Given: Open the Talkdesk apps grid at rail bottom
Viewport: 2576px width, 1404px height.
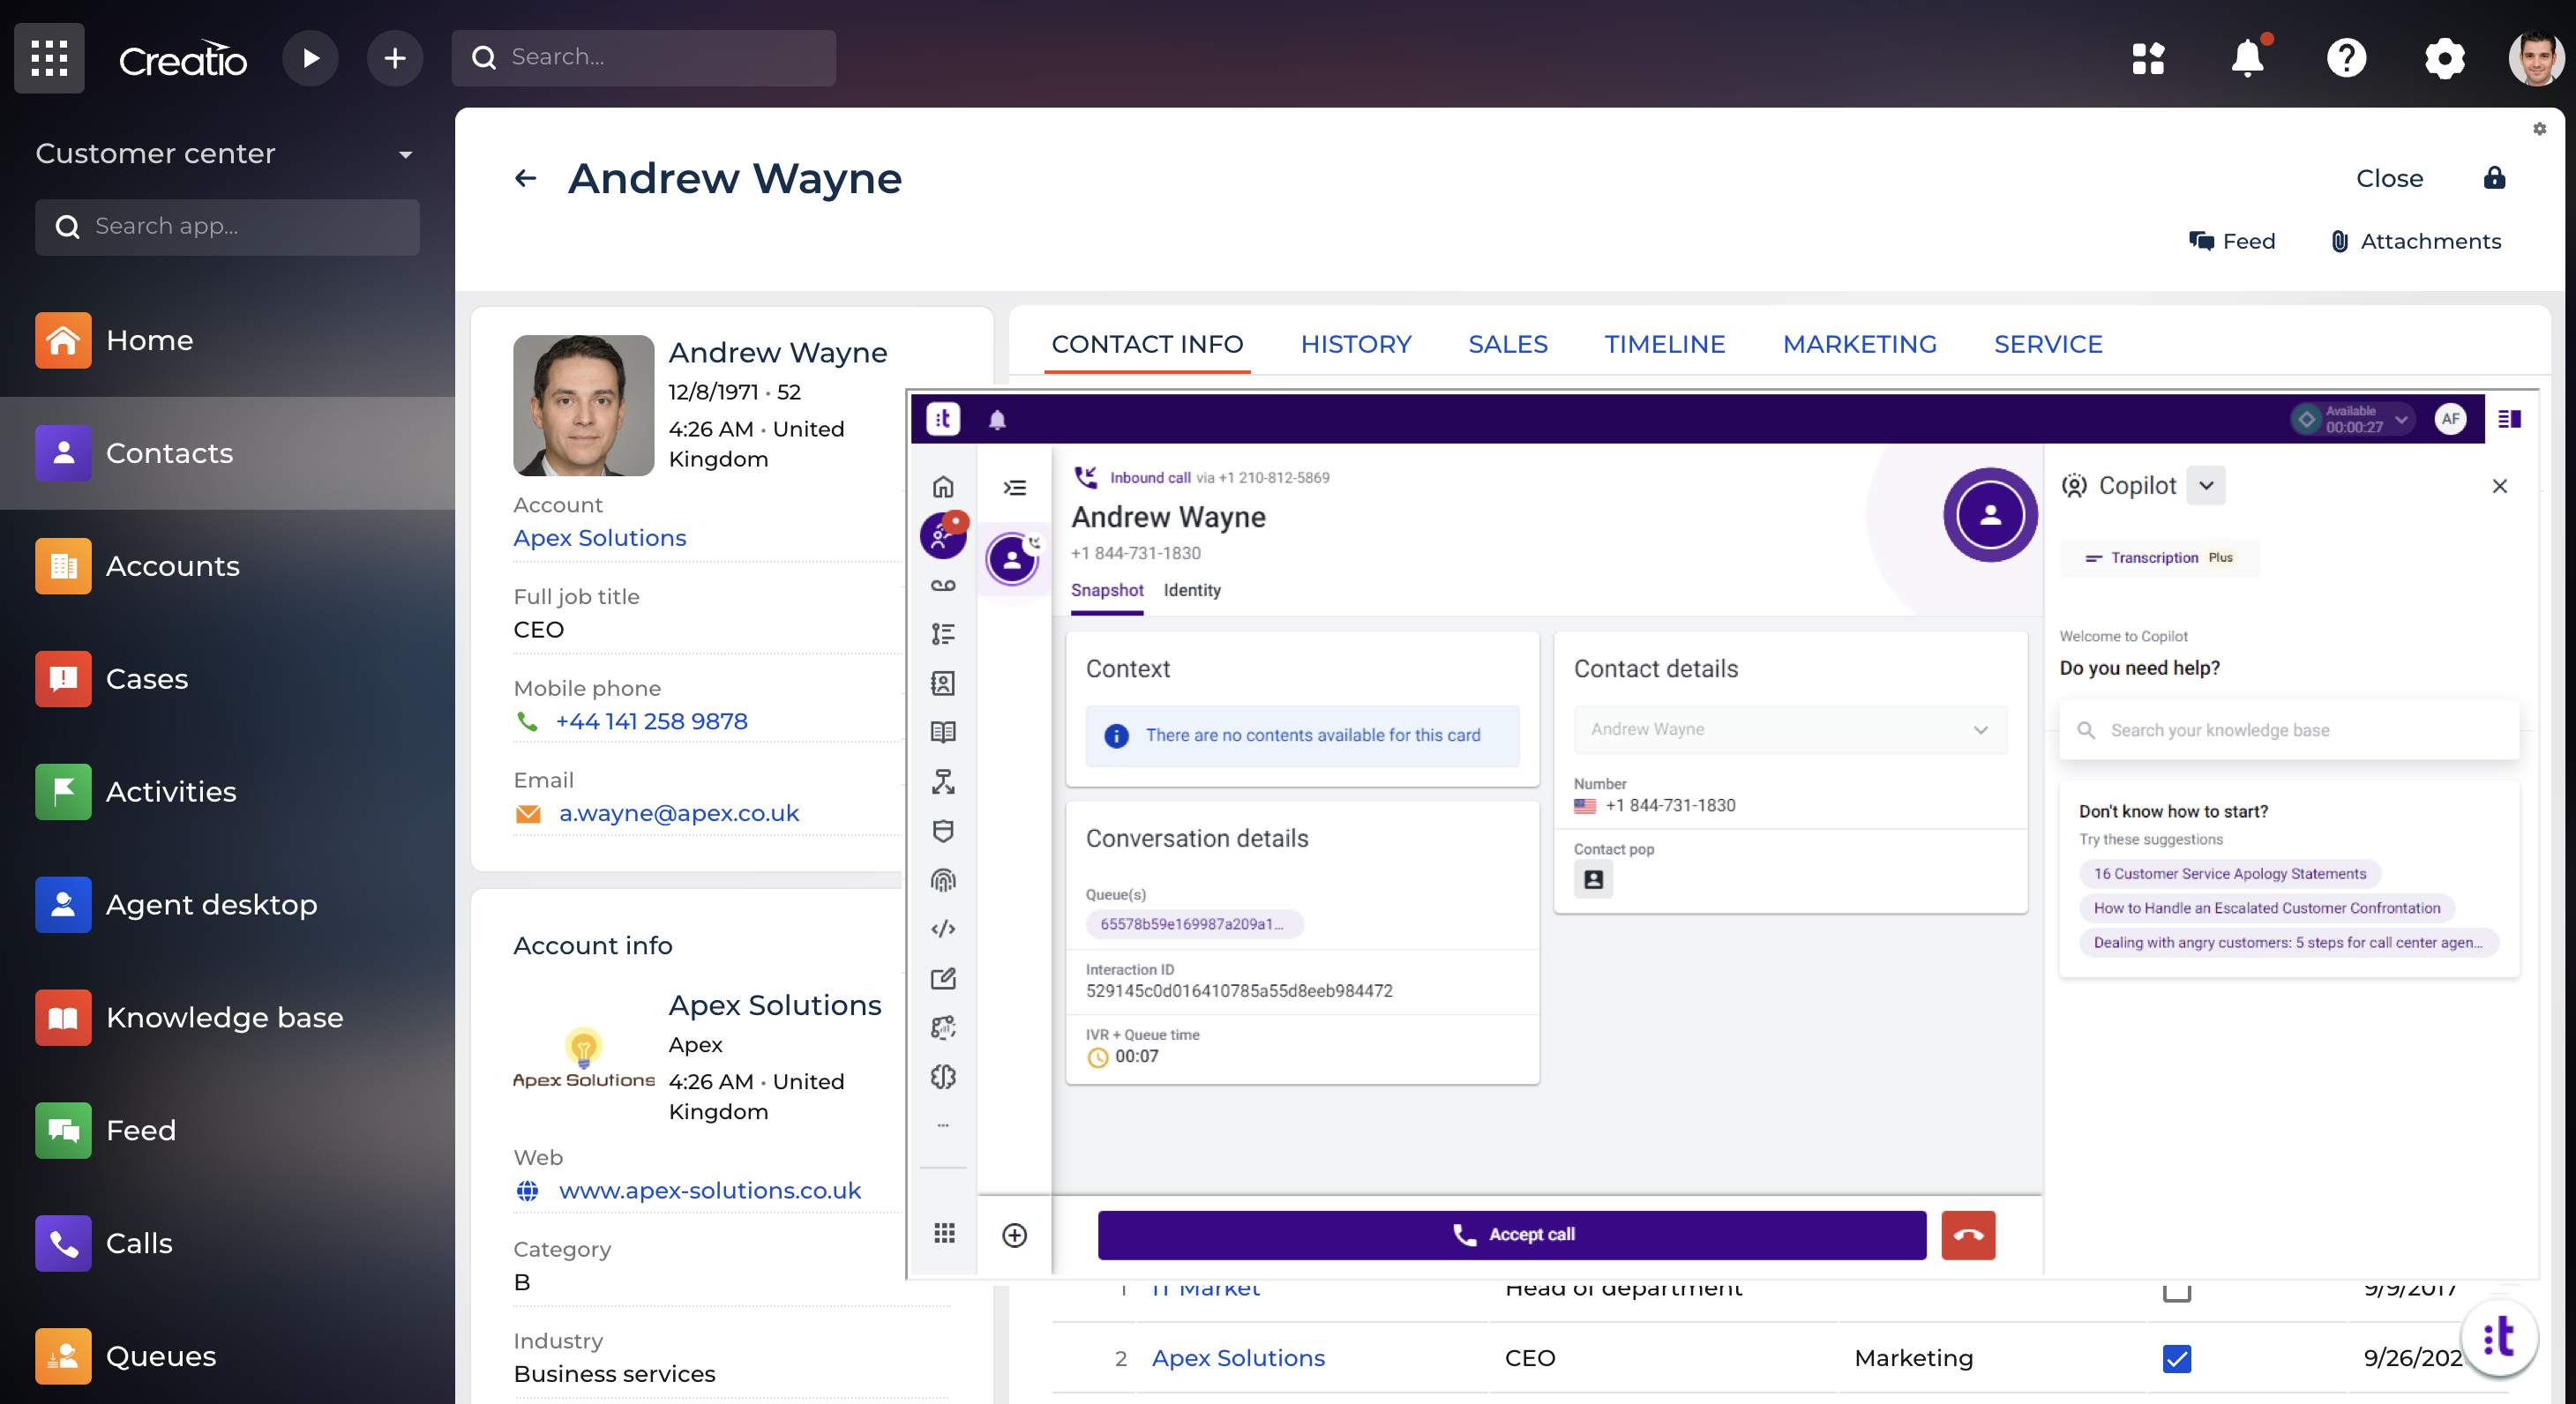Looking at the screenshot, I should pos(944,1233).
